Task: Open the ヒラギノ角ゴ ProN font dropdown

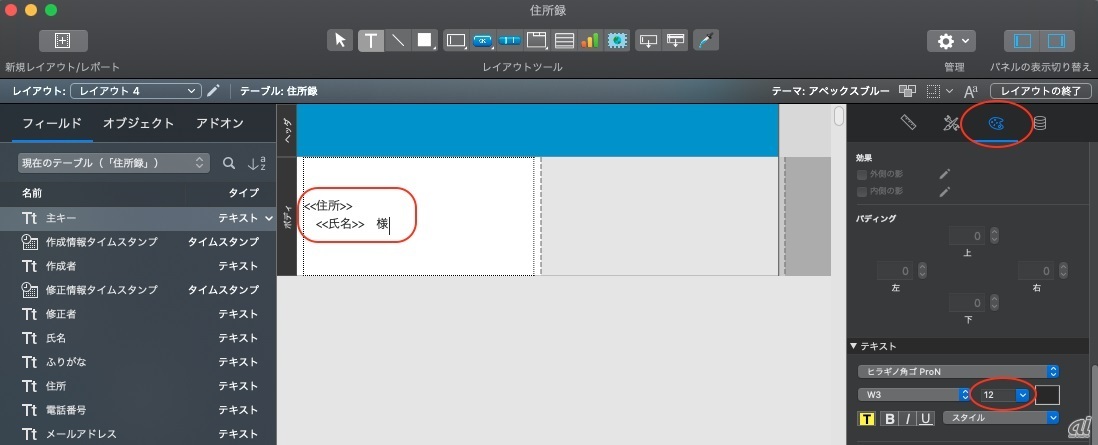Action: coord(958,371)
